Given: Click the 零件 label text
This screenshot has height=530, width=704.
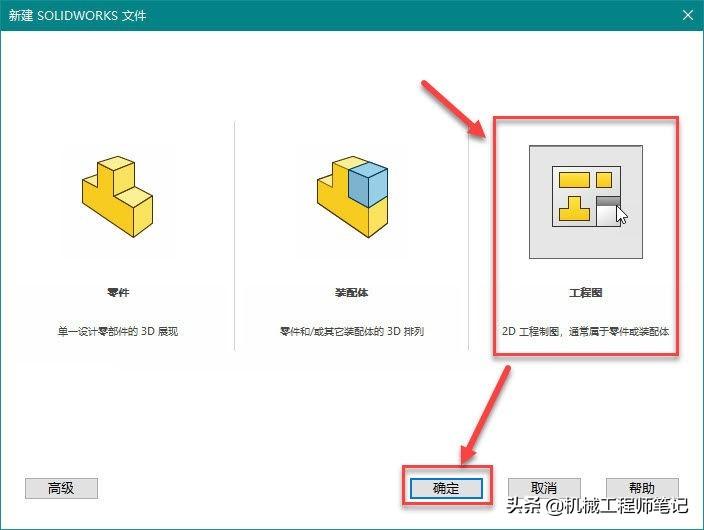Looking at the screenshot, I should (118, 293).
